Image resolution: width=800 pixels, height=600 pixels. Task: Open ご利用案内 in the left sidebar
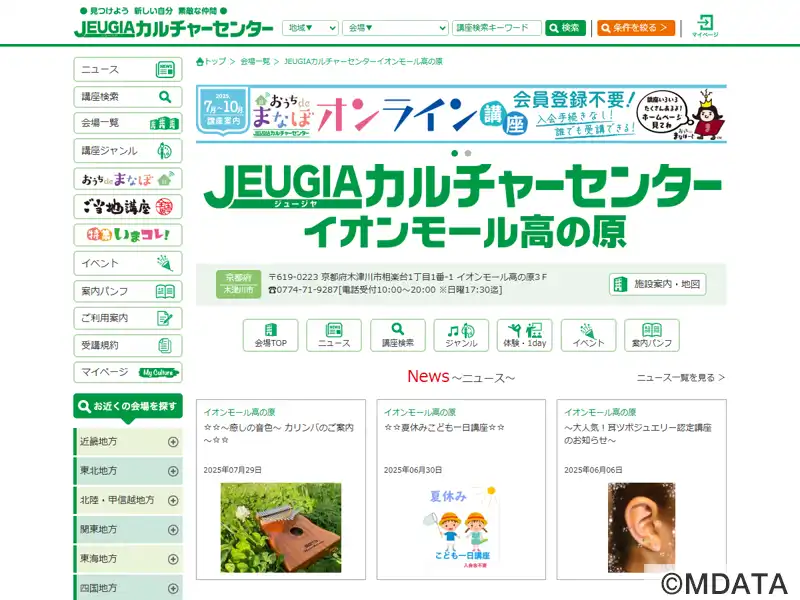(128, 318)
